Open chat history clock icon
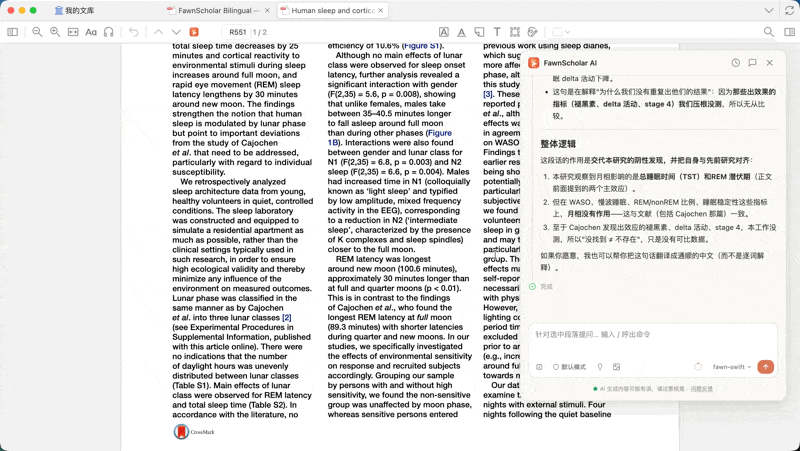Screen dimensions: 800x451 (735, 63)
